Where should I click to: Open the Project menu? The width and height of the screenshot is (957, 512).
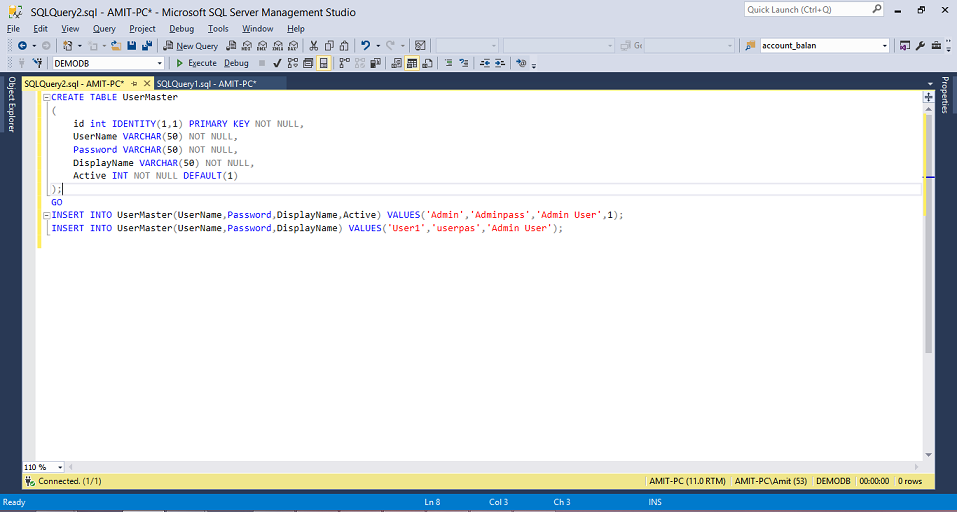point(142,29)
